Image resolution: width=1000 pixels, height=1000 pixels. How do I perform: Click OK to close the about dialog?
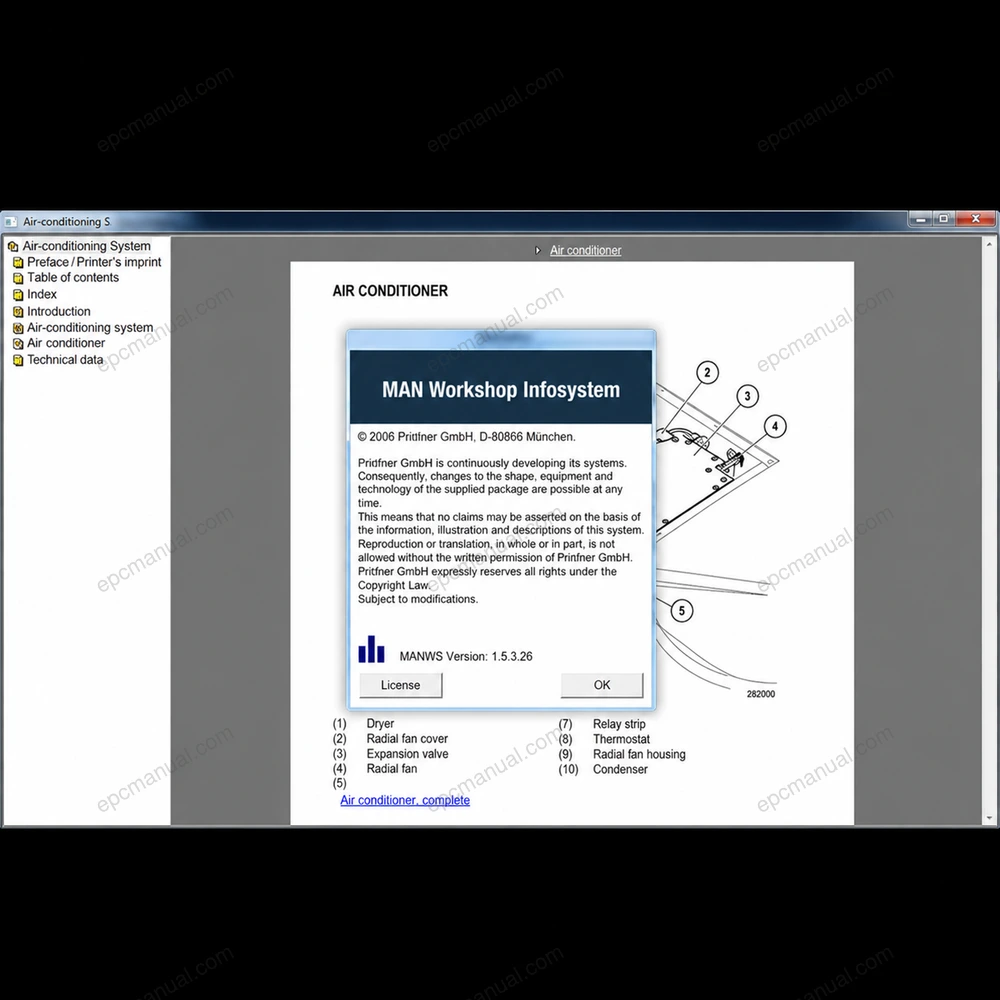pos(602,685)
